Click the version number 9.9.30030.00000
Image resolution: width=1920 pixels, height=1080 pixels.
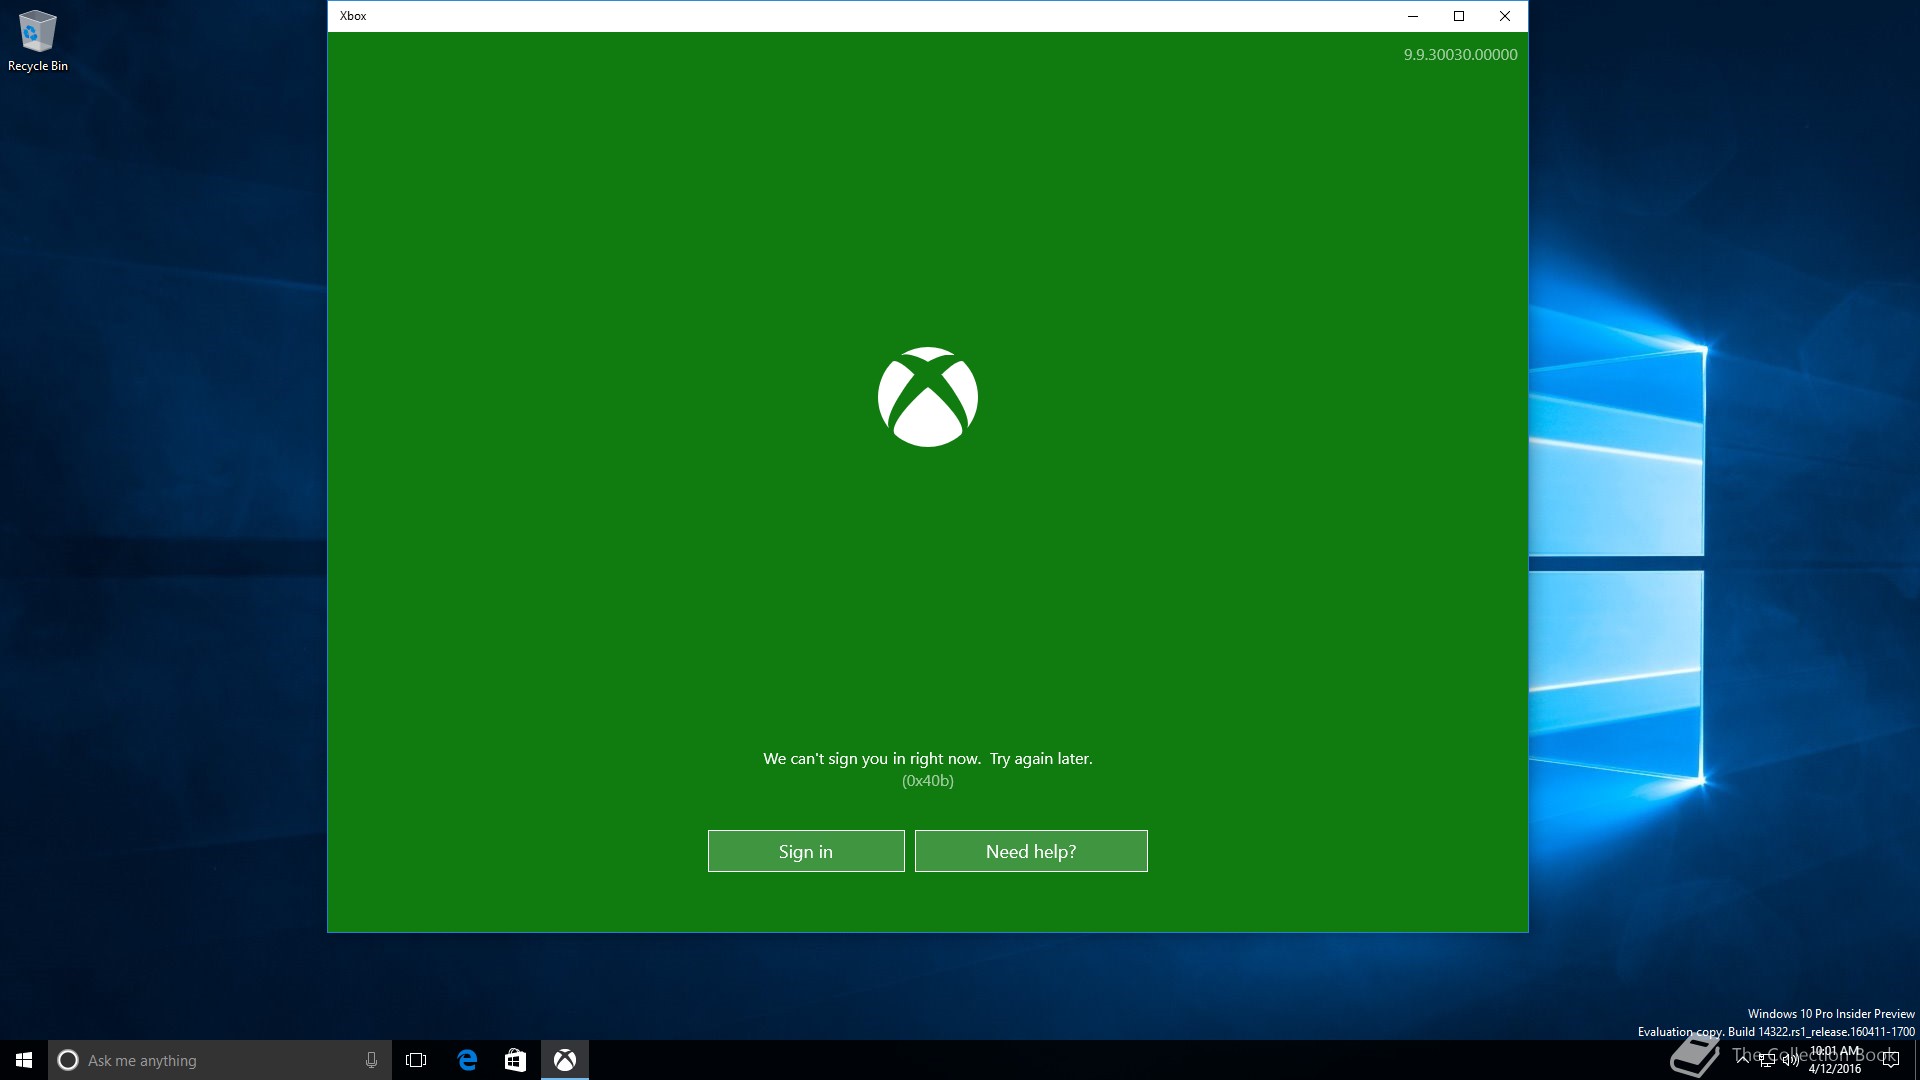(1460, 55)
